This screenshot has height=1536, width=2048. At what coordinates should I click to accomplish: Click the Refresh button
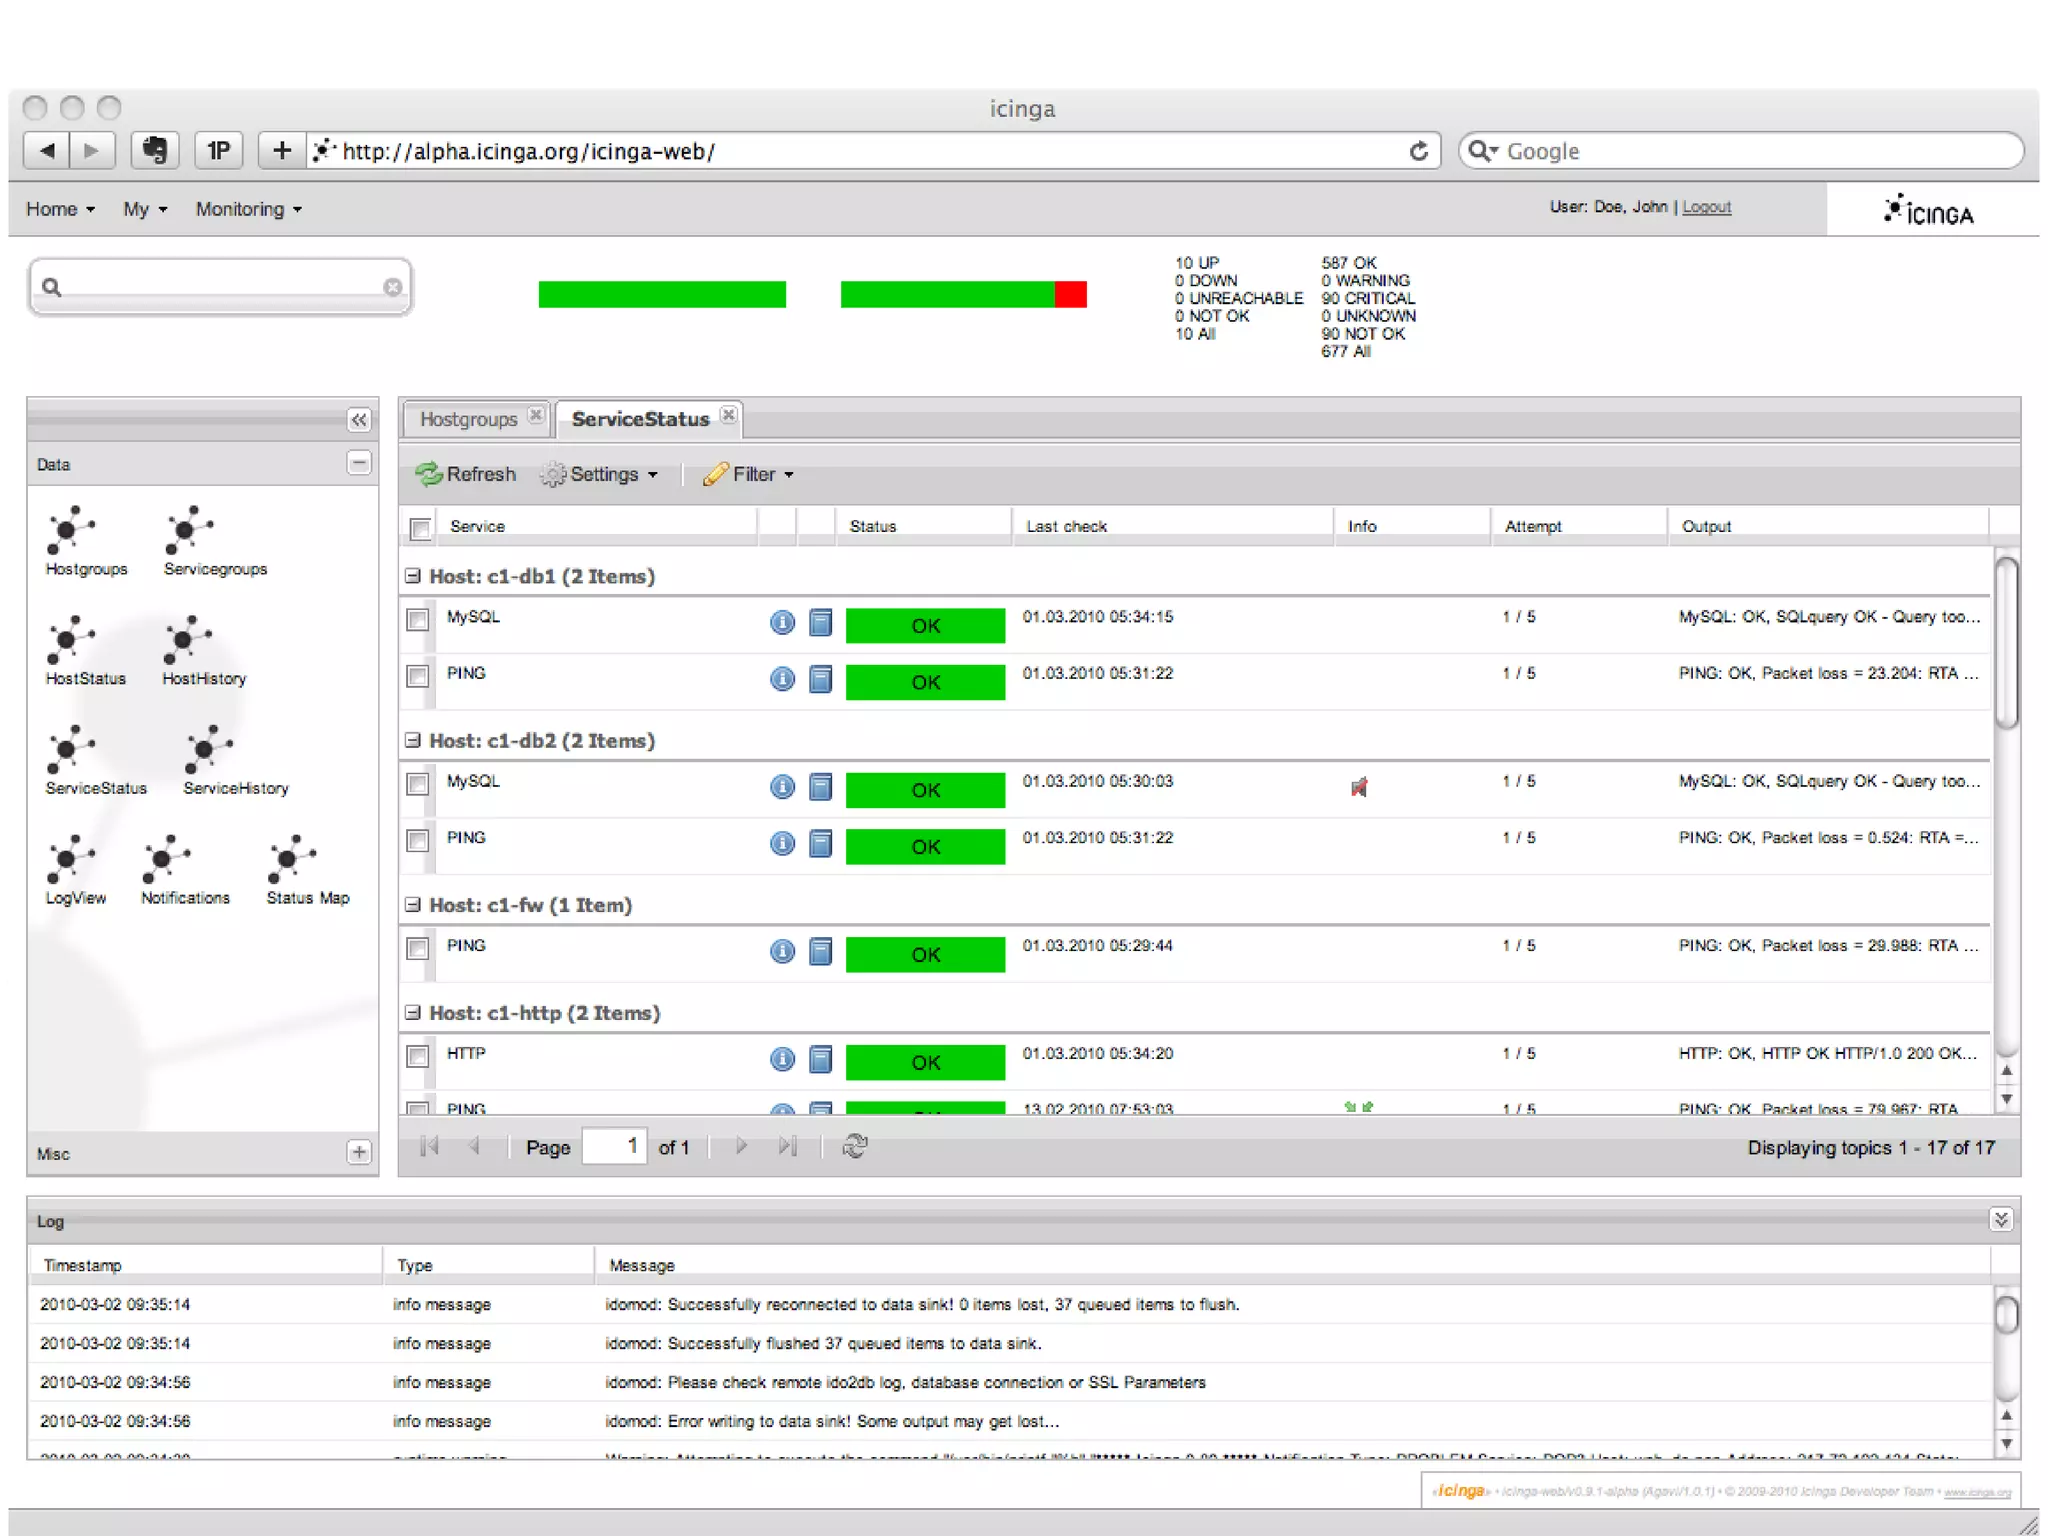466,474
